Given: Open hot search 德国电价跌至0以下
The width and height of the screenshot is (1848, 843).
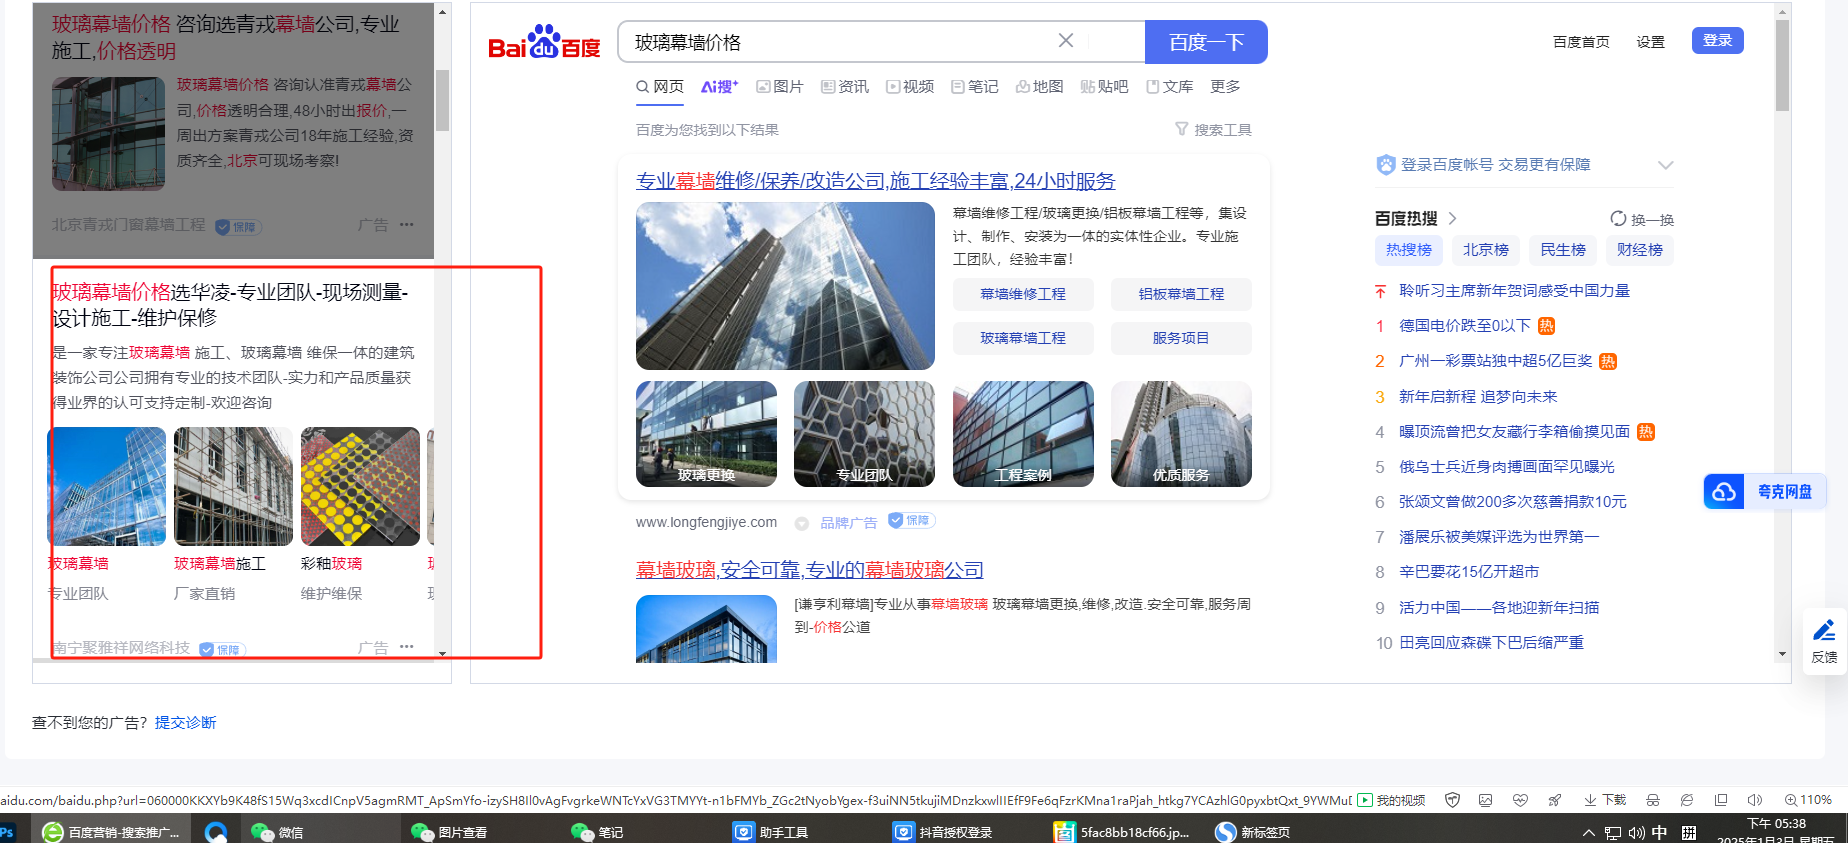Looking at the screenshot, I should point(1465,326).
